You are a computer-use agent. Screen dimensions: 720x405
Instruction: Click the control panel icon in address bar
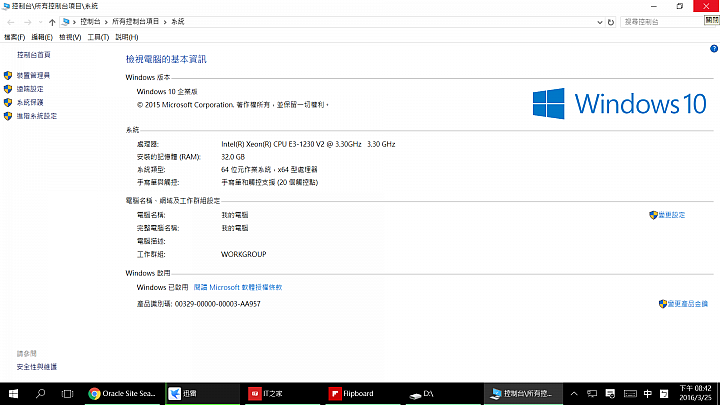[66, 22]
